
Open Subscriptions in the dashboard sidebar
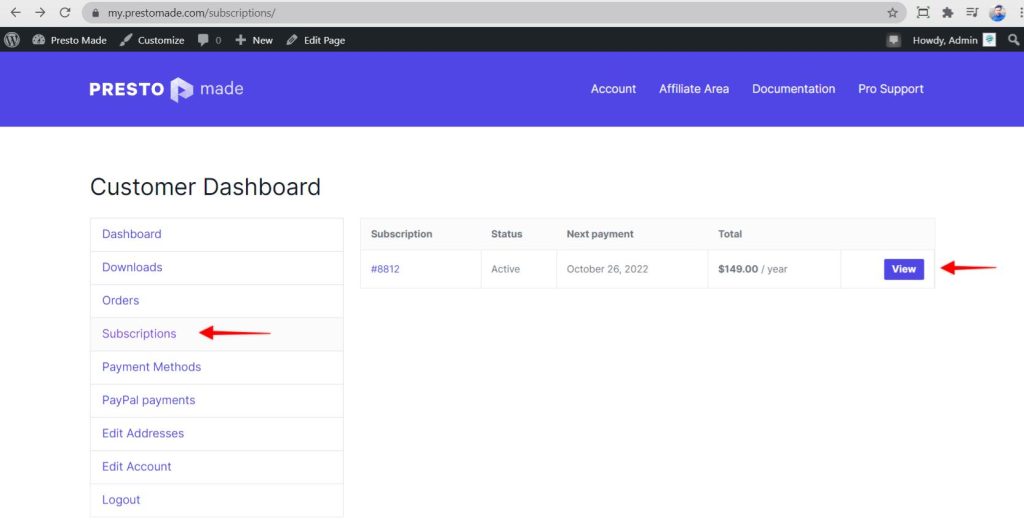[139, 334]
